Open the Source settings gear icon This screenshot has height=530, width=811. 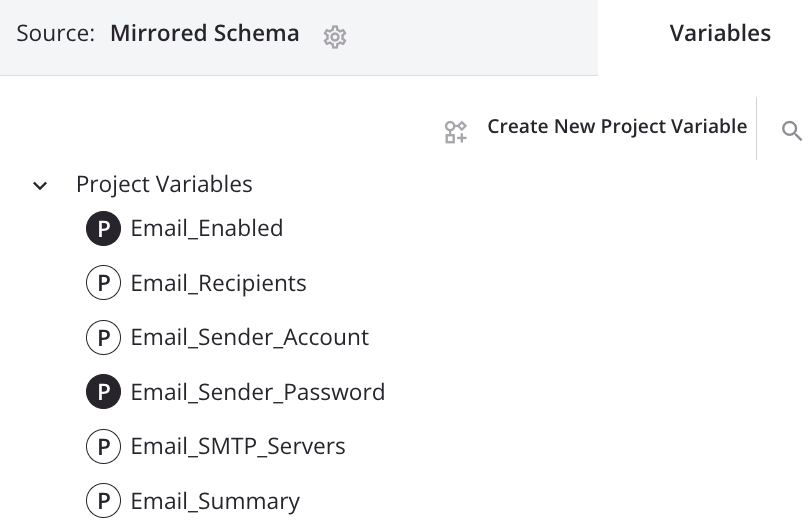point(335,37)
